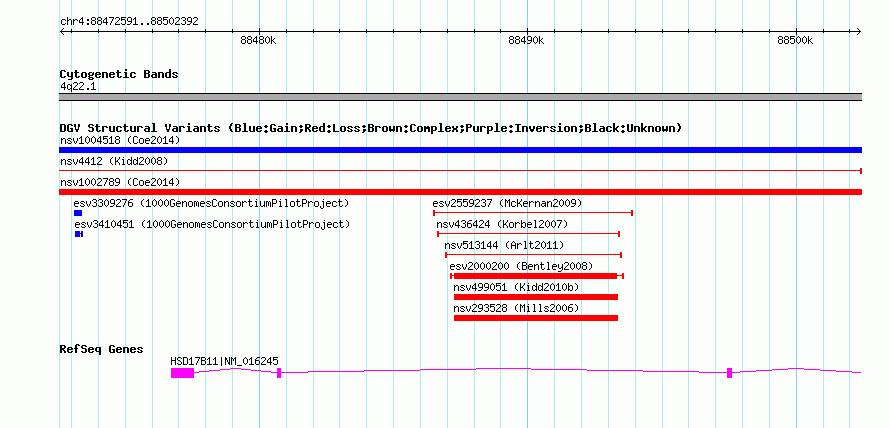Open the esv2000200 (Bentley2008) label
The width and height of the screenshot is (890, 428).
point(521,266)
